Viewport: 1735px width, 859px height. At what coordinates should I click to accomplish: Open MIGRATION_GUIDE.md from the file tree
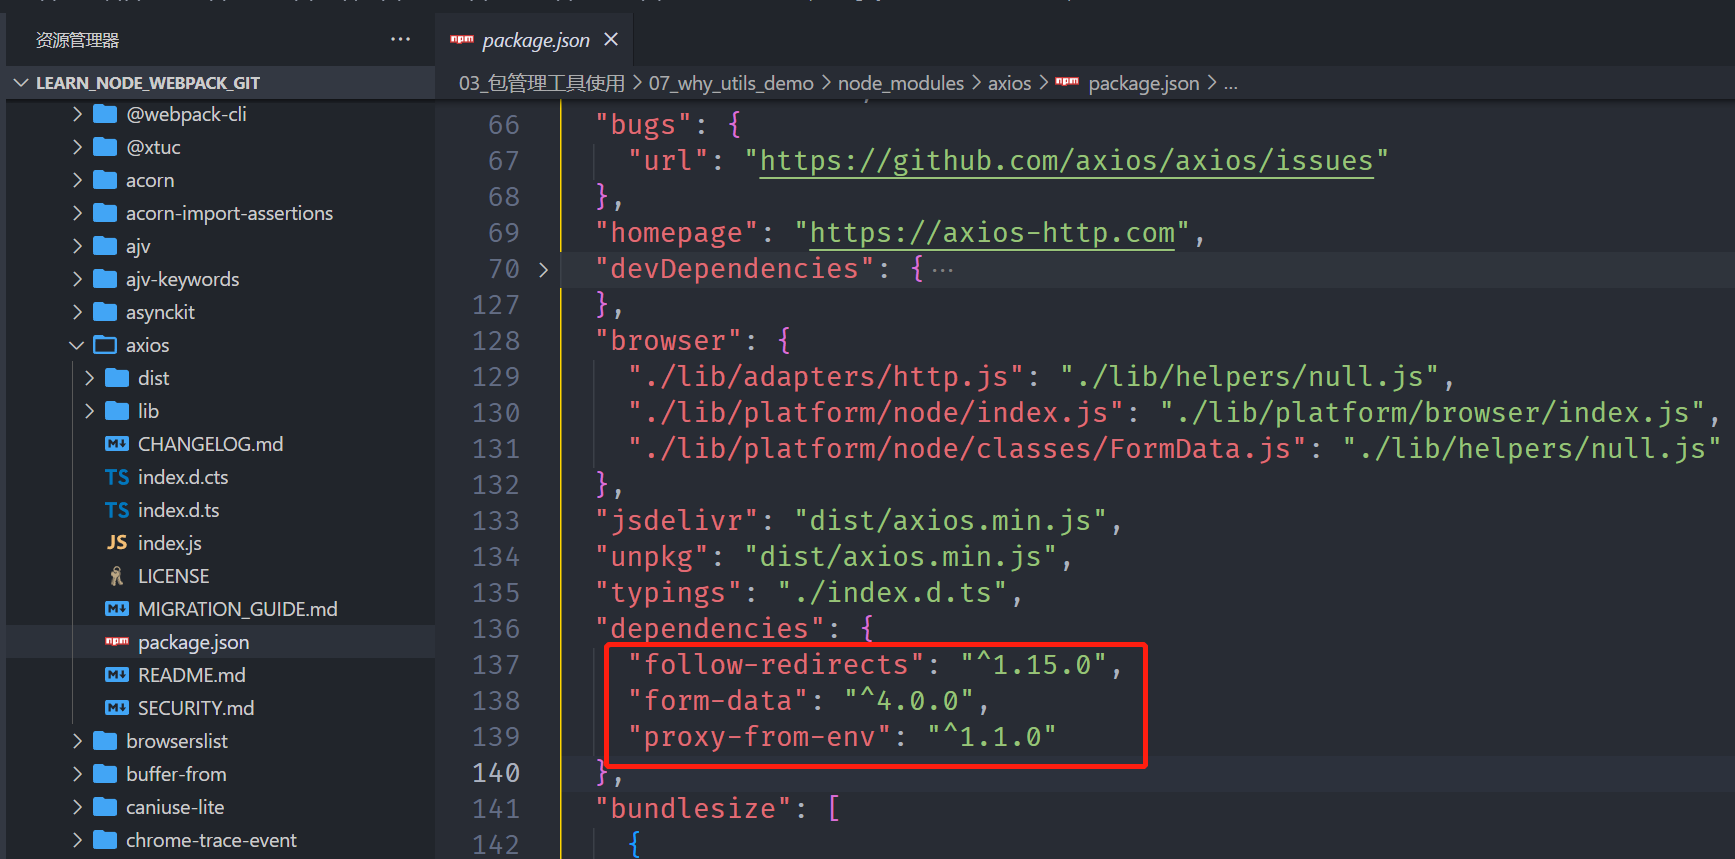coord(237,609)
